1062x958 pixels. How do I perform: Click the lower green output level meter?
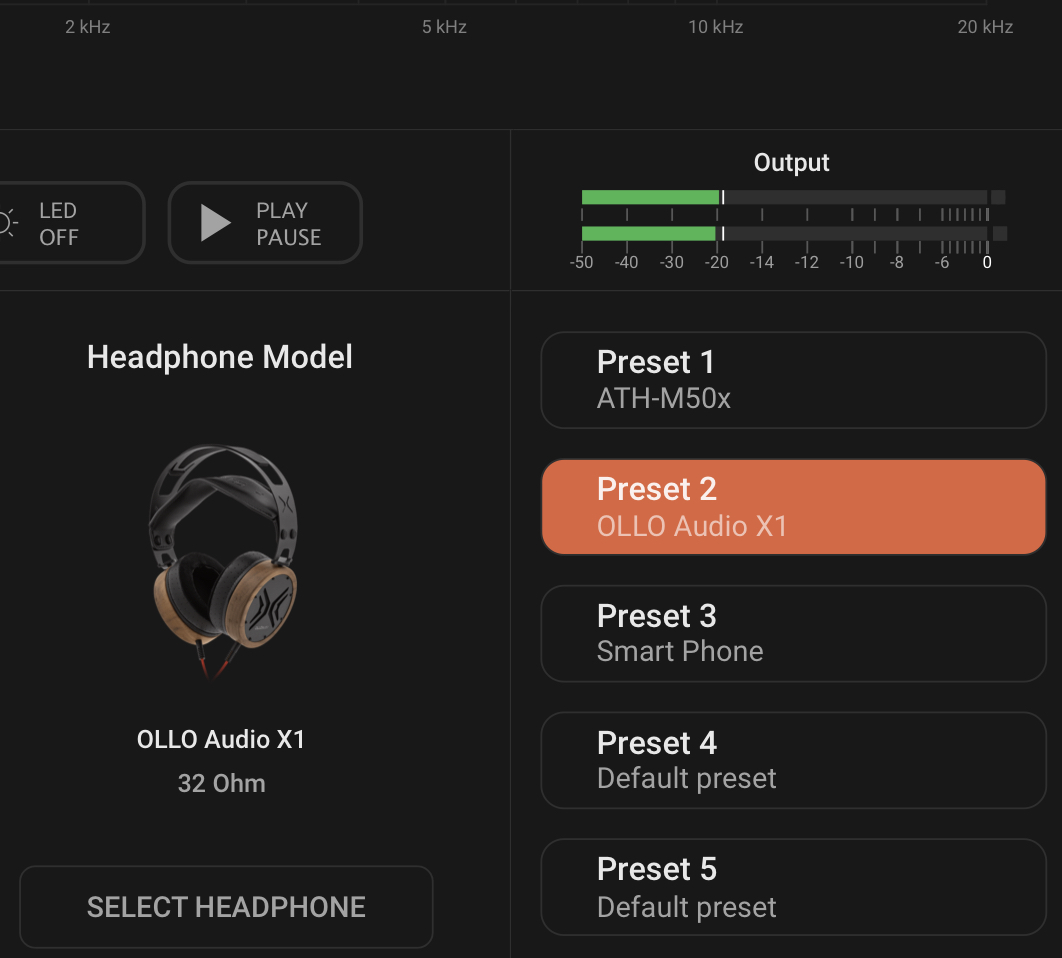pyautogui.click(x=648, y=234)
